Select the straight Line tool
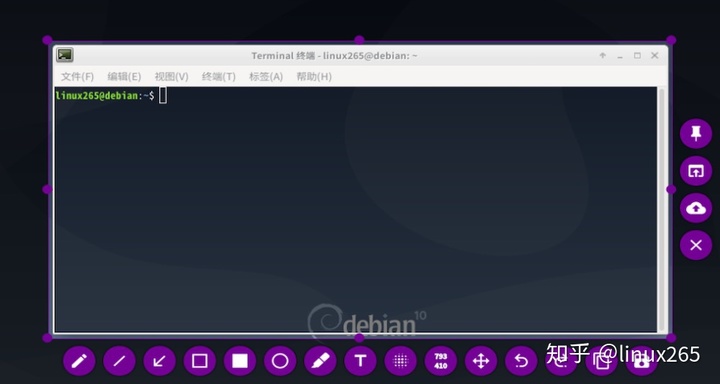 tap(119, 361)
